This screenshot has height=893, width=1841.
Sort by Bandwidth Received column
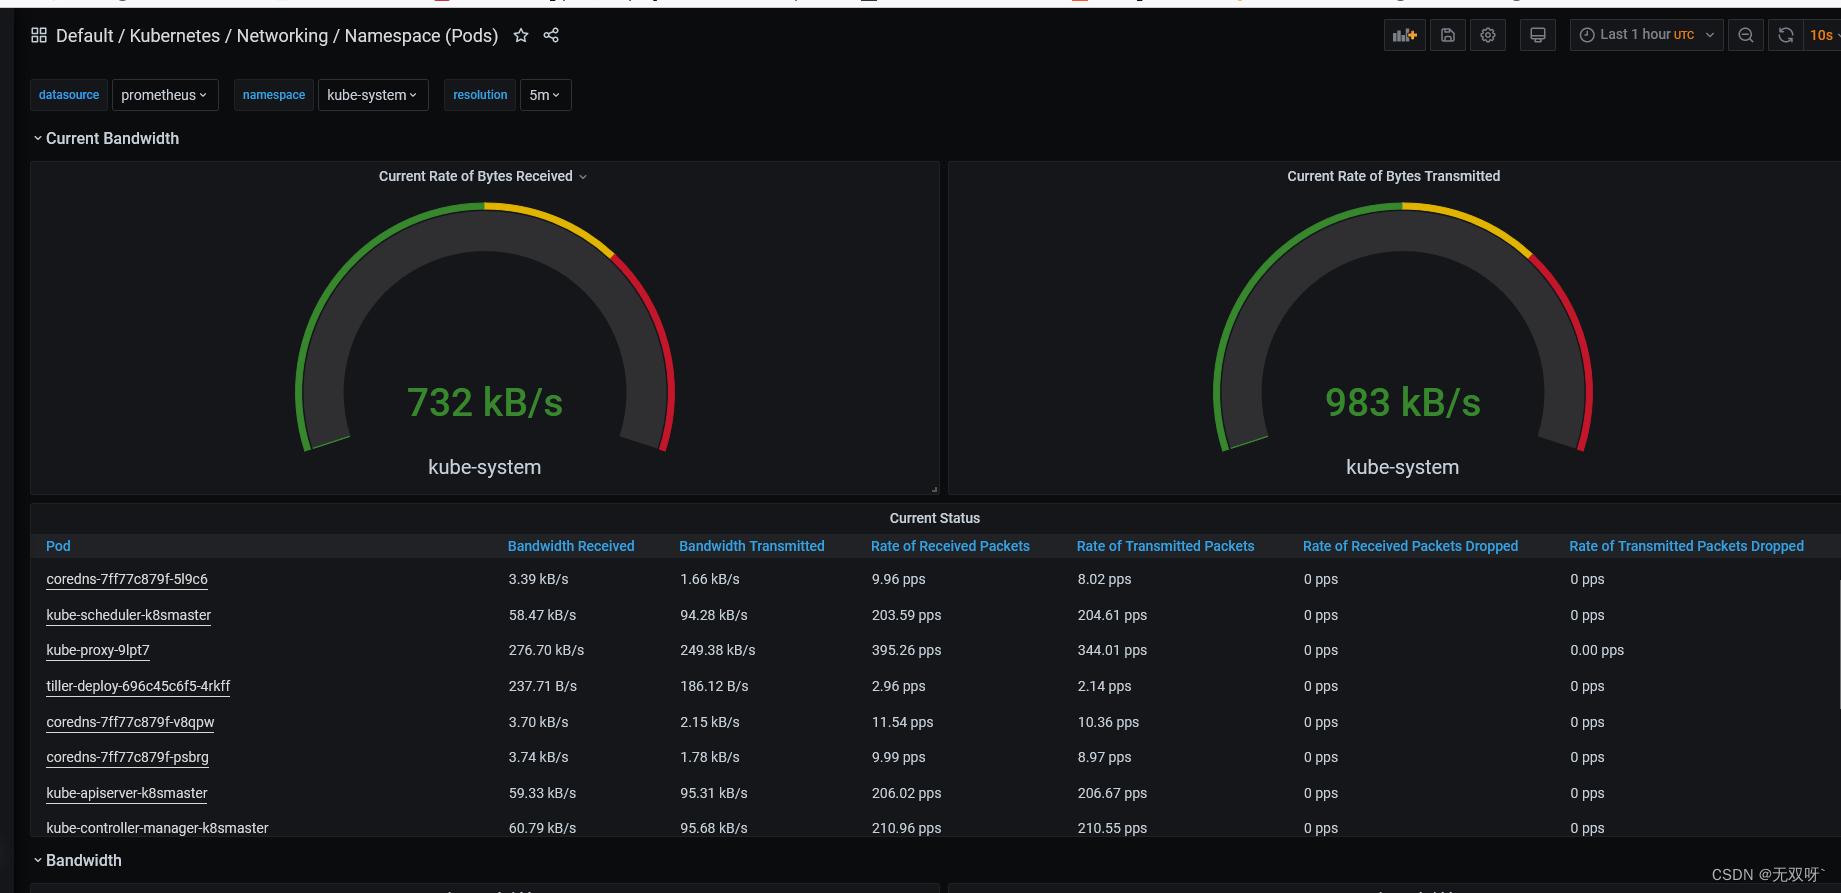(x=571, y=546)
